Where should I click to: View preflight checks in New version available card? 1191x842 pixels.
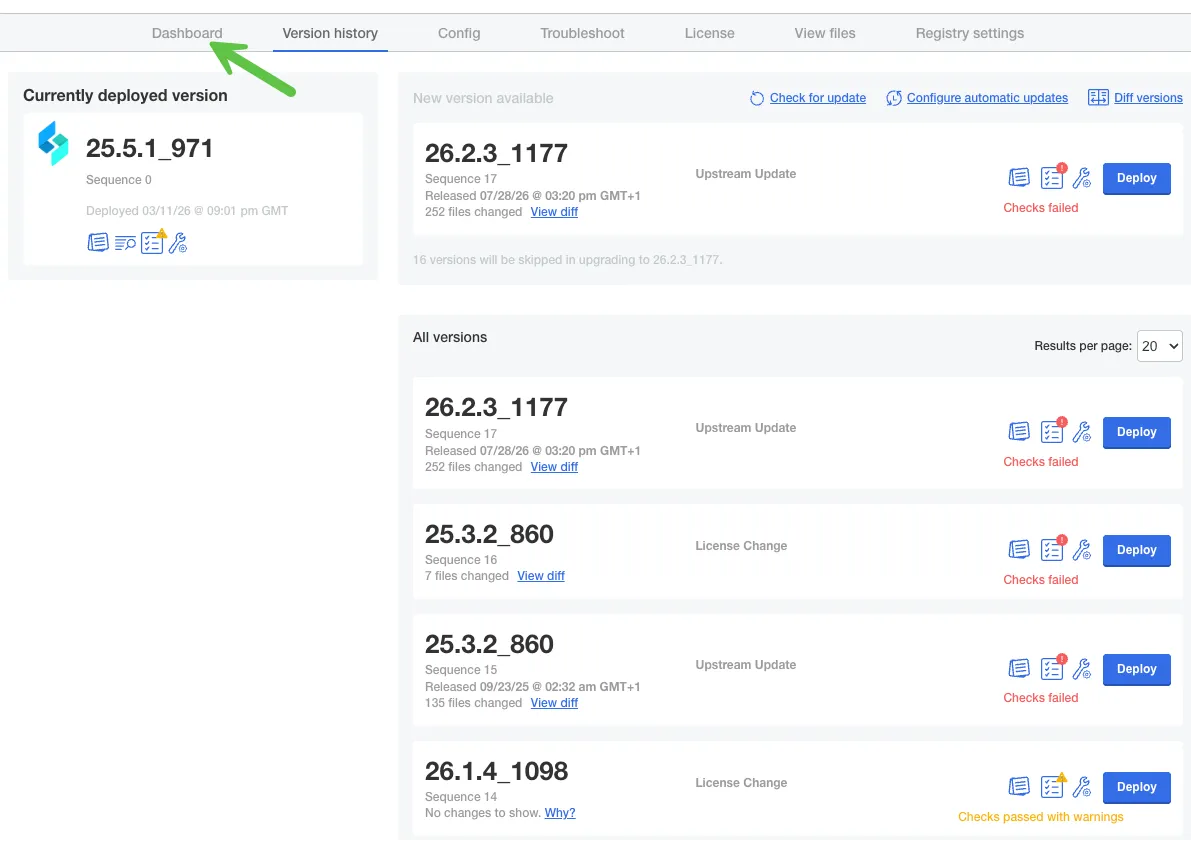pos(1052,178)
